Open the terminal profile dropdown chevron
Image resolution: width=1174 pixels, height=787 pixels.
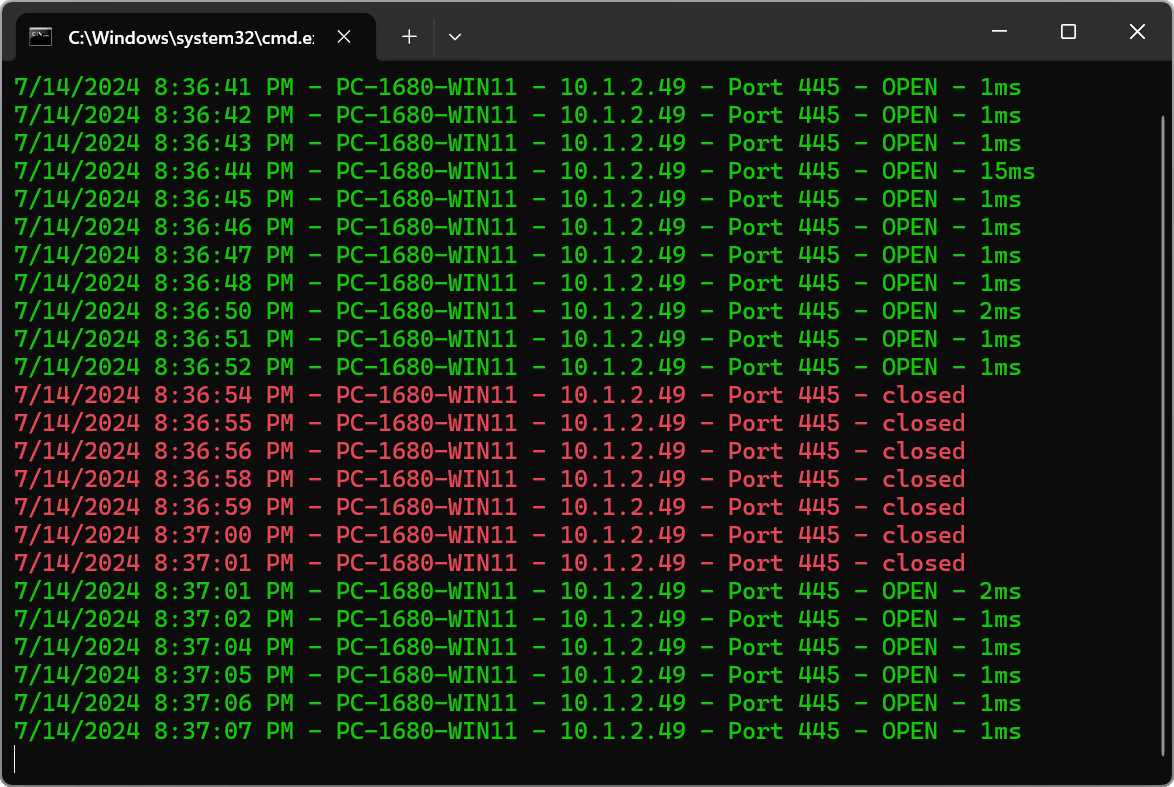455,36
